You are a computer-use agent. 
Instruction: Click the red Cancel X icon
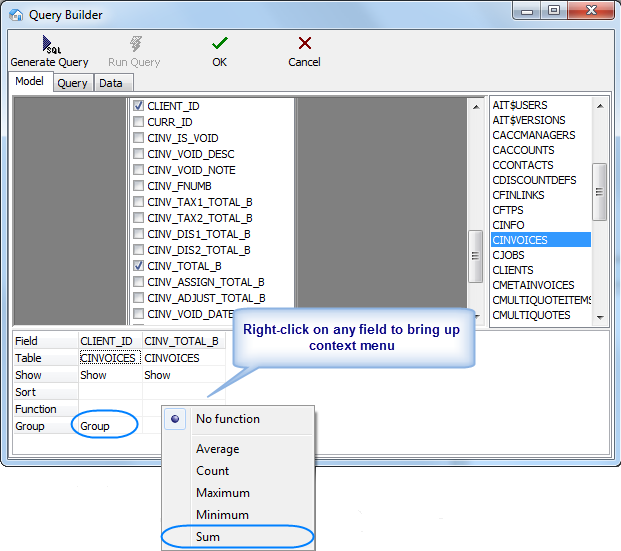pos(305,43)
